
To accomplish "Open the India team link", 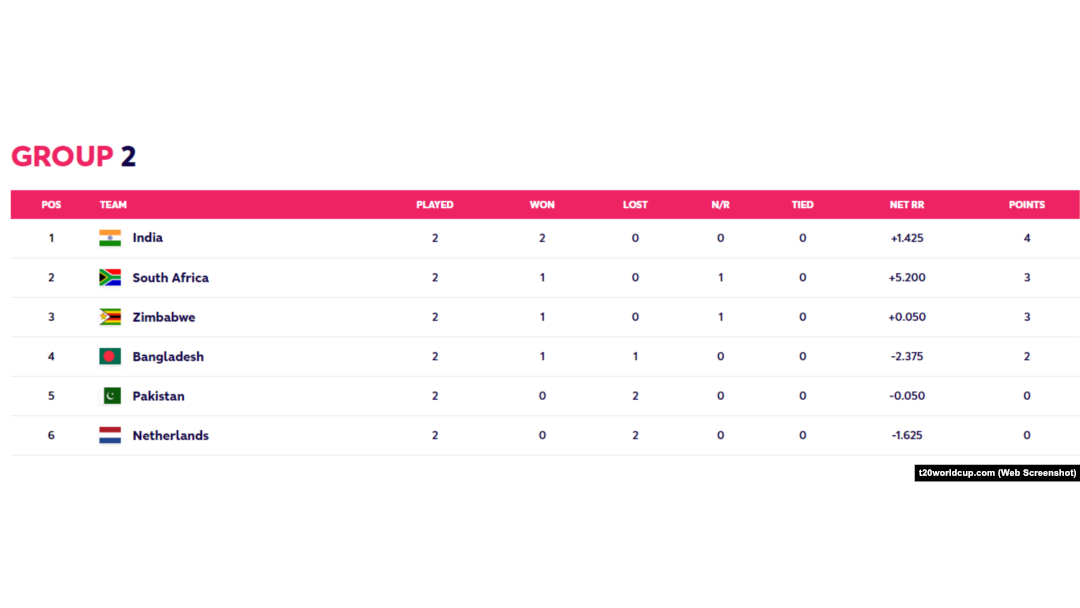I will coord(147,238).
